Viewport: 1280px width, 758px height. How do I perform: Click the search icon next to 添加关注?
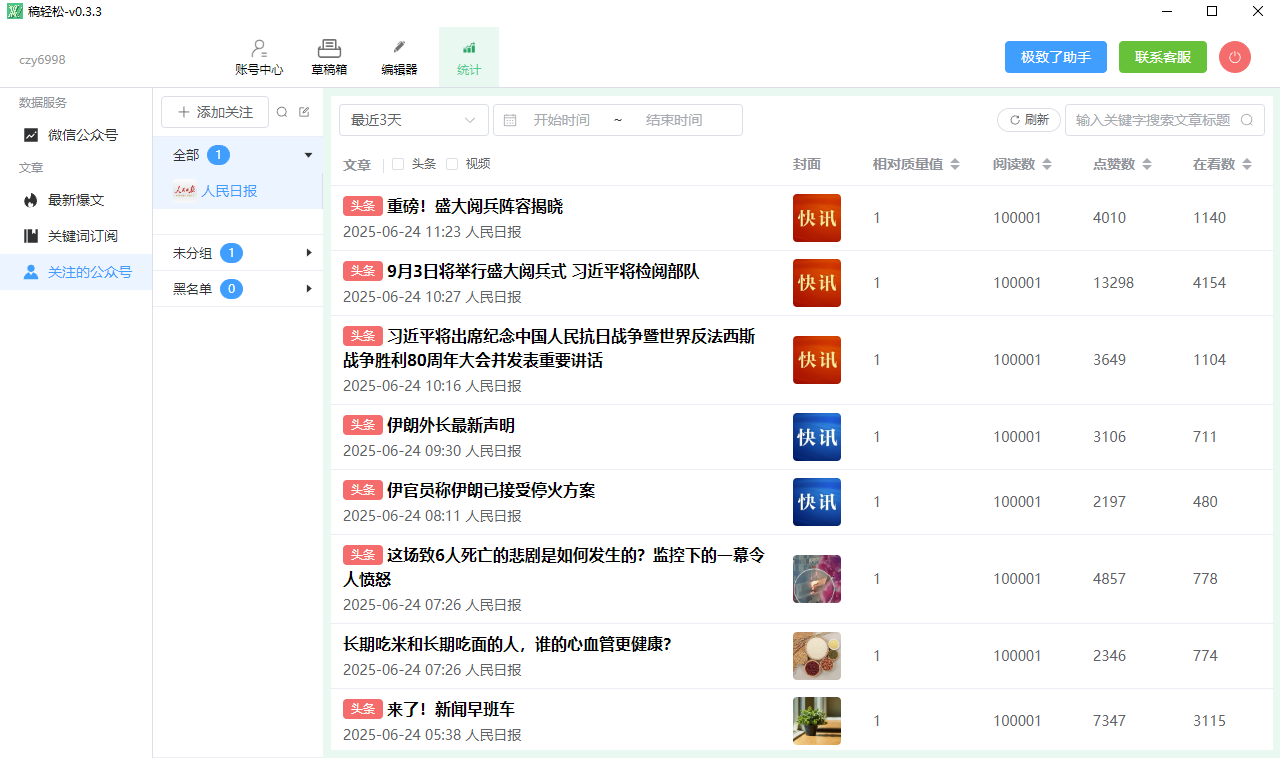[282, 112]
